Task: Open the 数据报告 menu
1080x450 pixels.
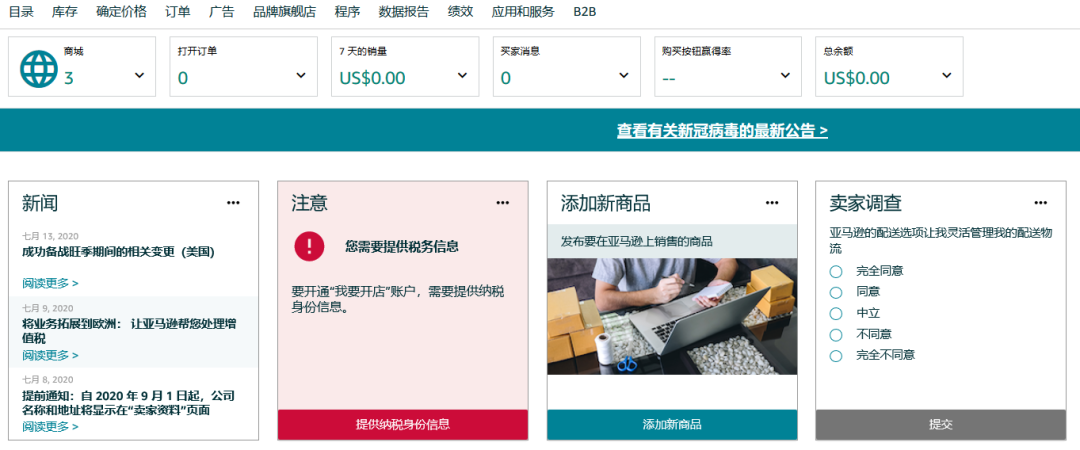Action: (x=404, y=12)
